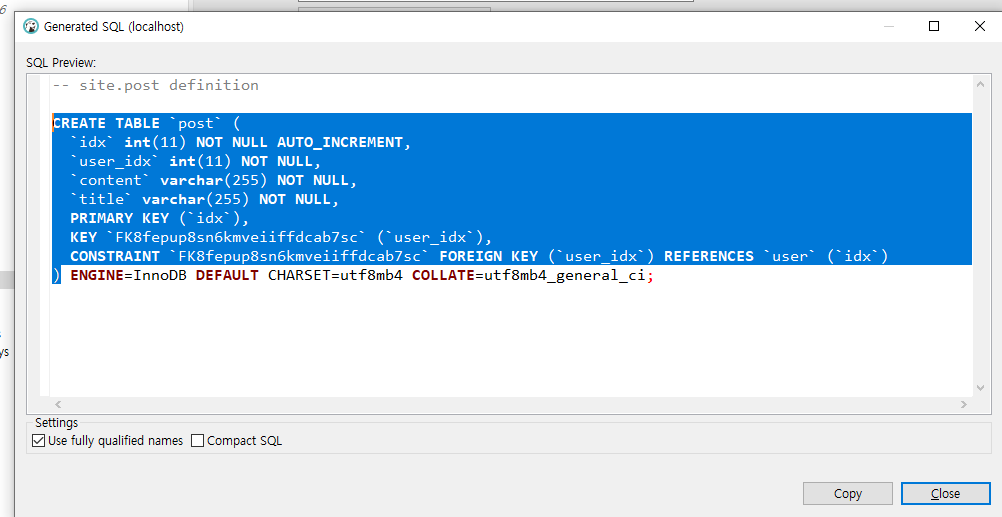Click the CREATE TABLE `post` line
Image resolution: width=1002 pixels, height=517 pixels.
146,123
